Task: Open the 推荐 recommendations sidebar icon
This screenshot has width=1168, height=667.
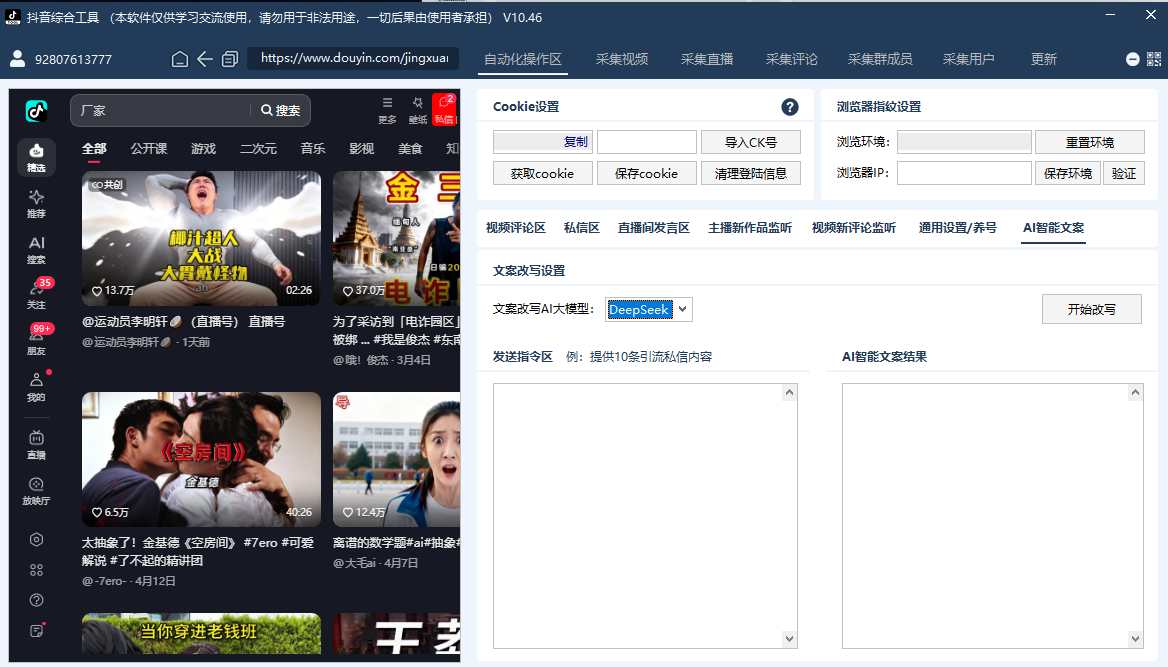Action: pos(36,203)
